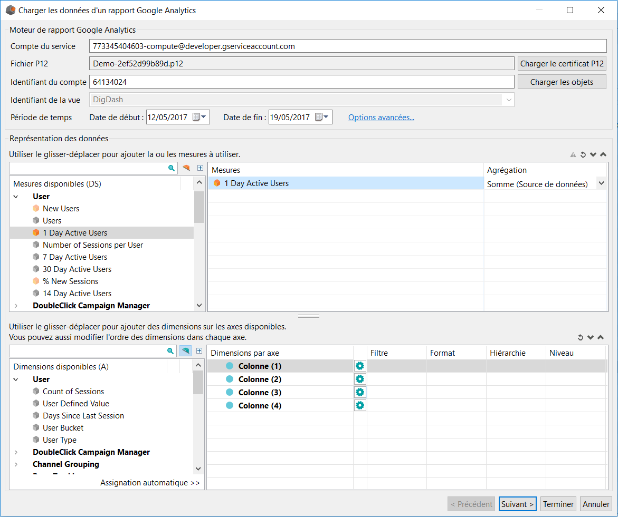Screen dimensions: 618x517
Task: Open the Agrégation Somme dropdown
Action: (x=600, y=184)
